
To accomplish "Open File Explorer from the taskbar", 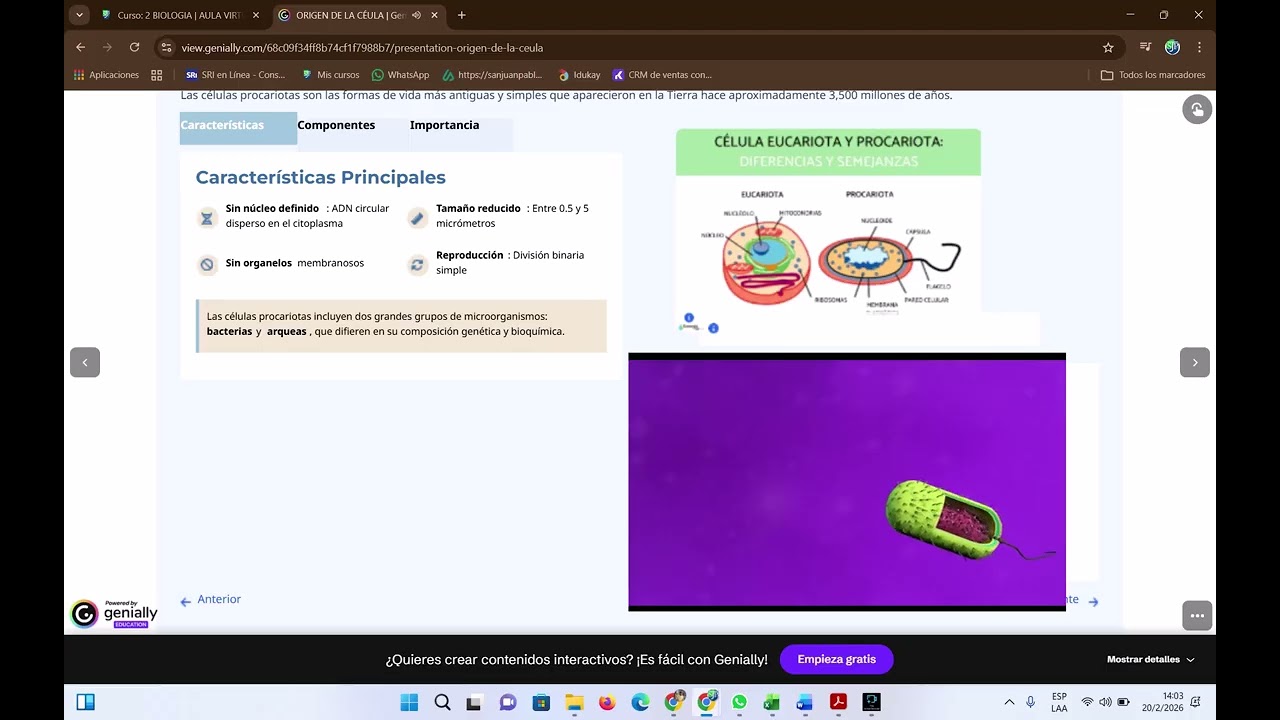I will coord(574,703).
